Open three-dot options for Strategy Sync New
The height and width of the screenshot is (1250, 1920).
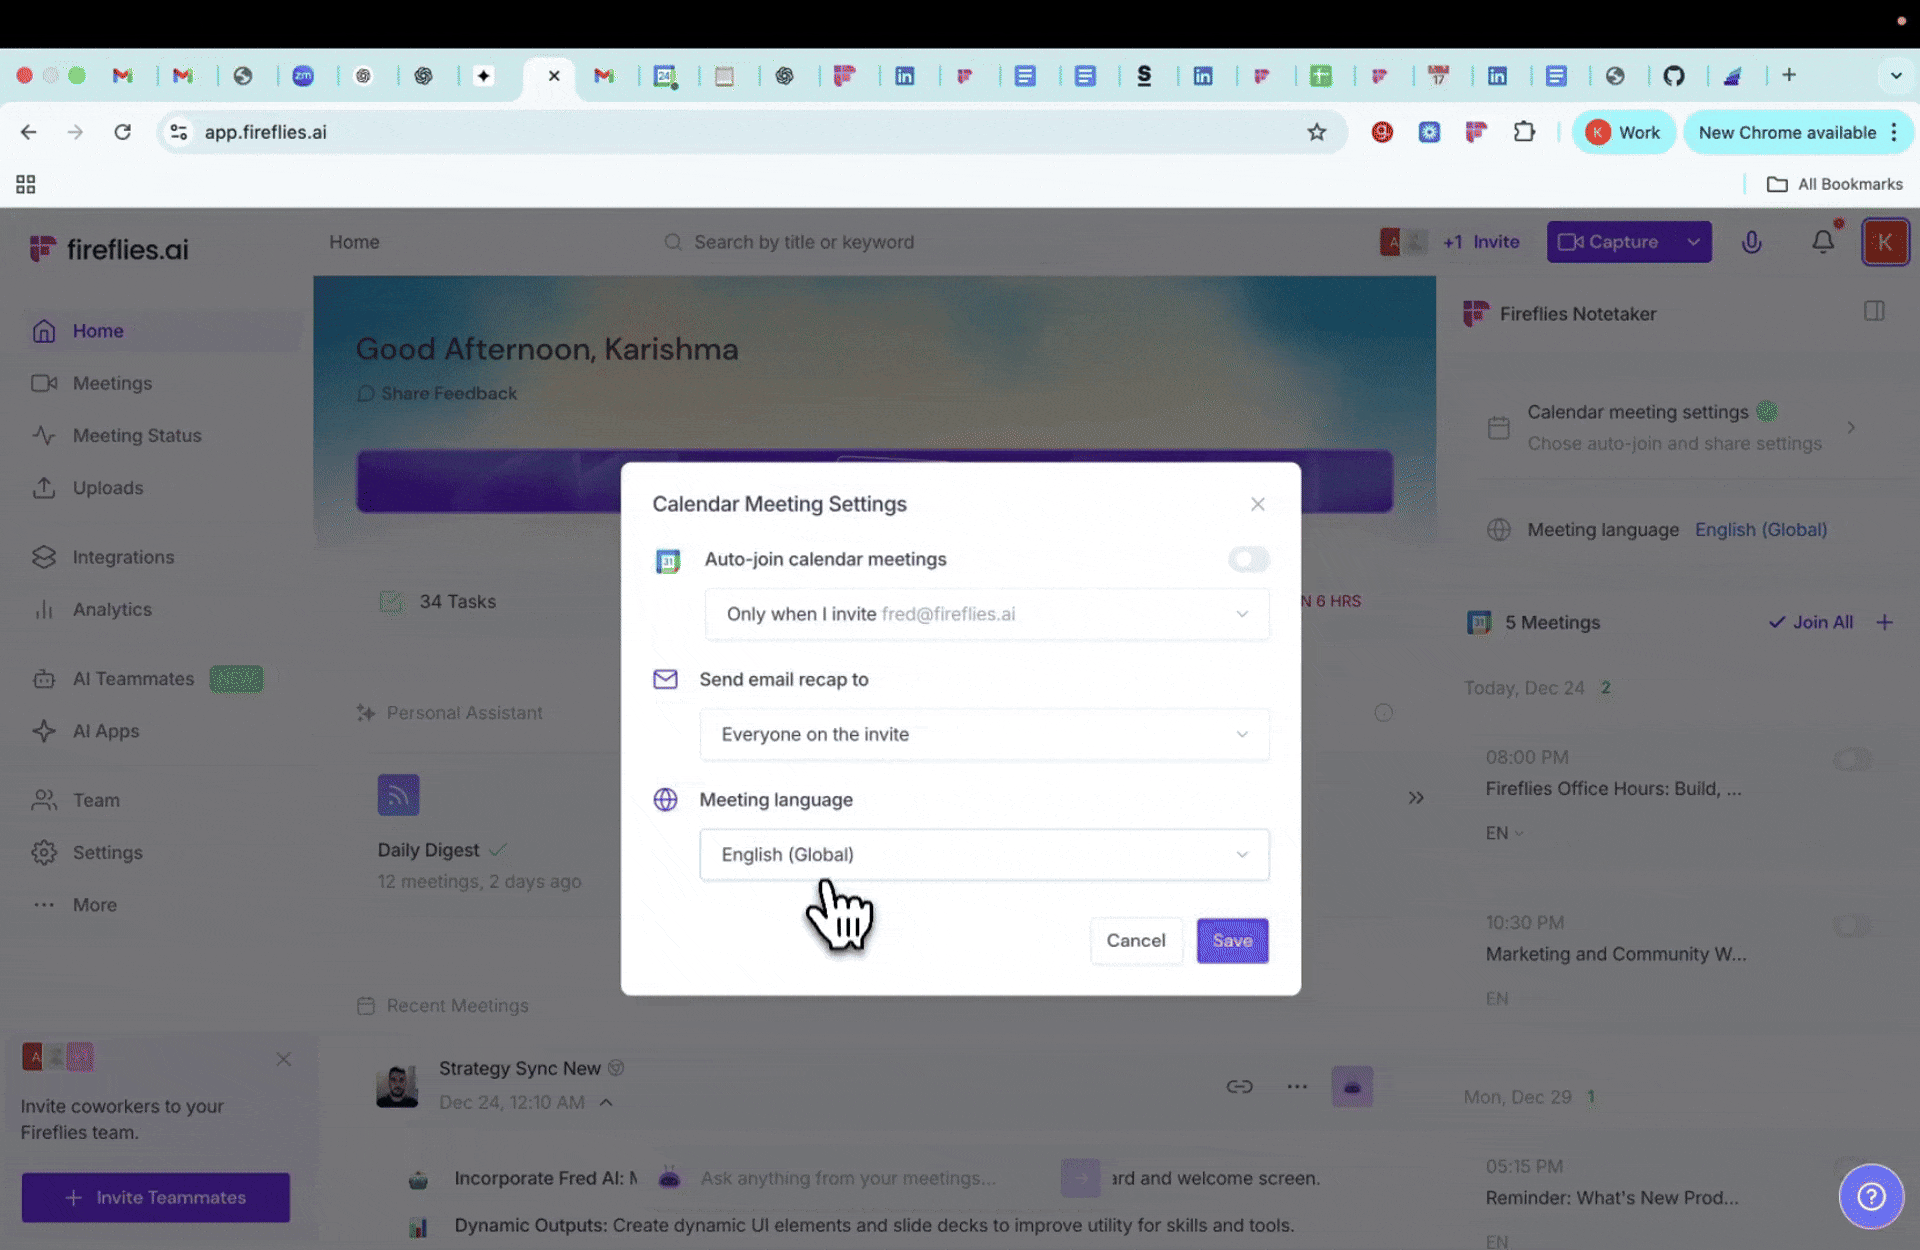tap(1297, 1086)
